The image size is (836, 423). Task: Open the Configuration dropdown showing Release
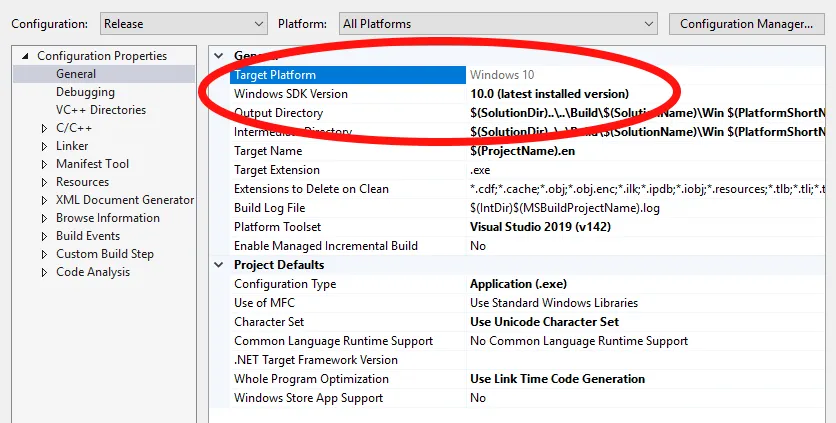click(x=184, y=23)
